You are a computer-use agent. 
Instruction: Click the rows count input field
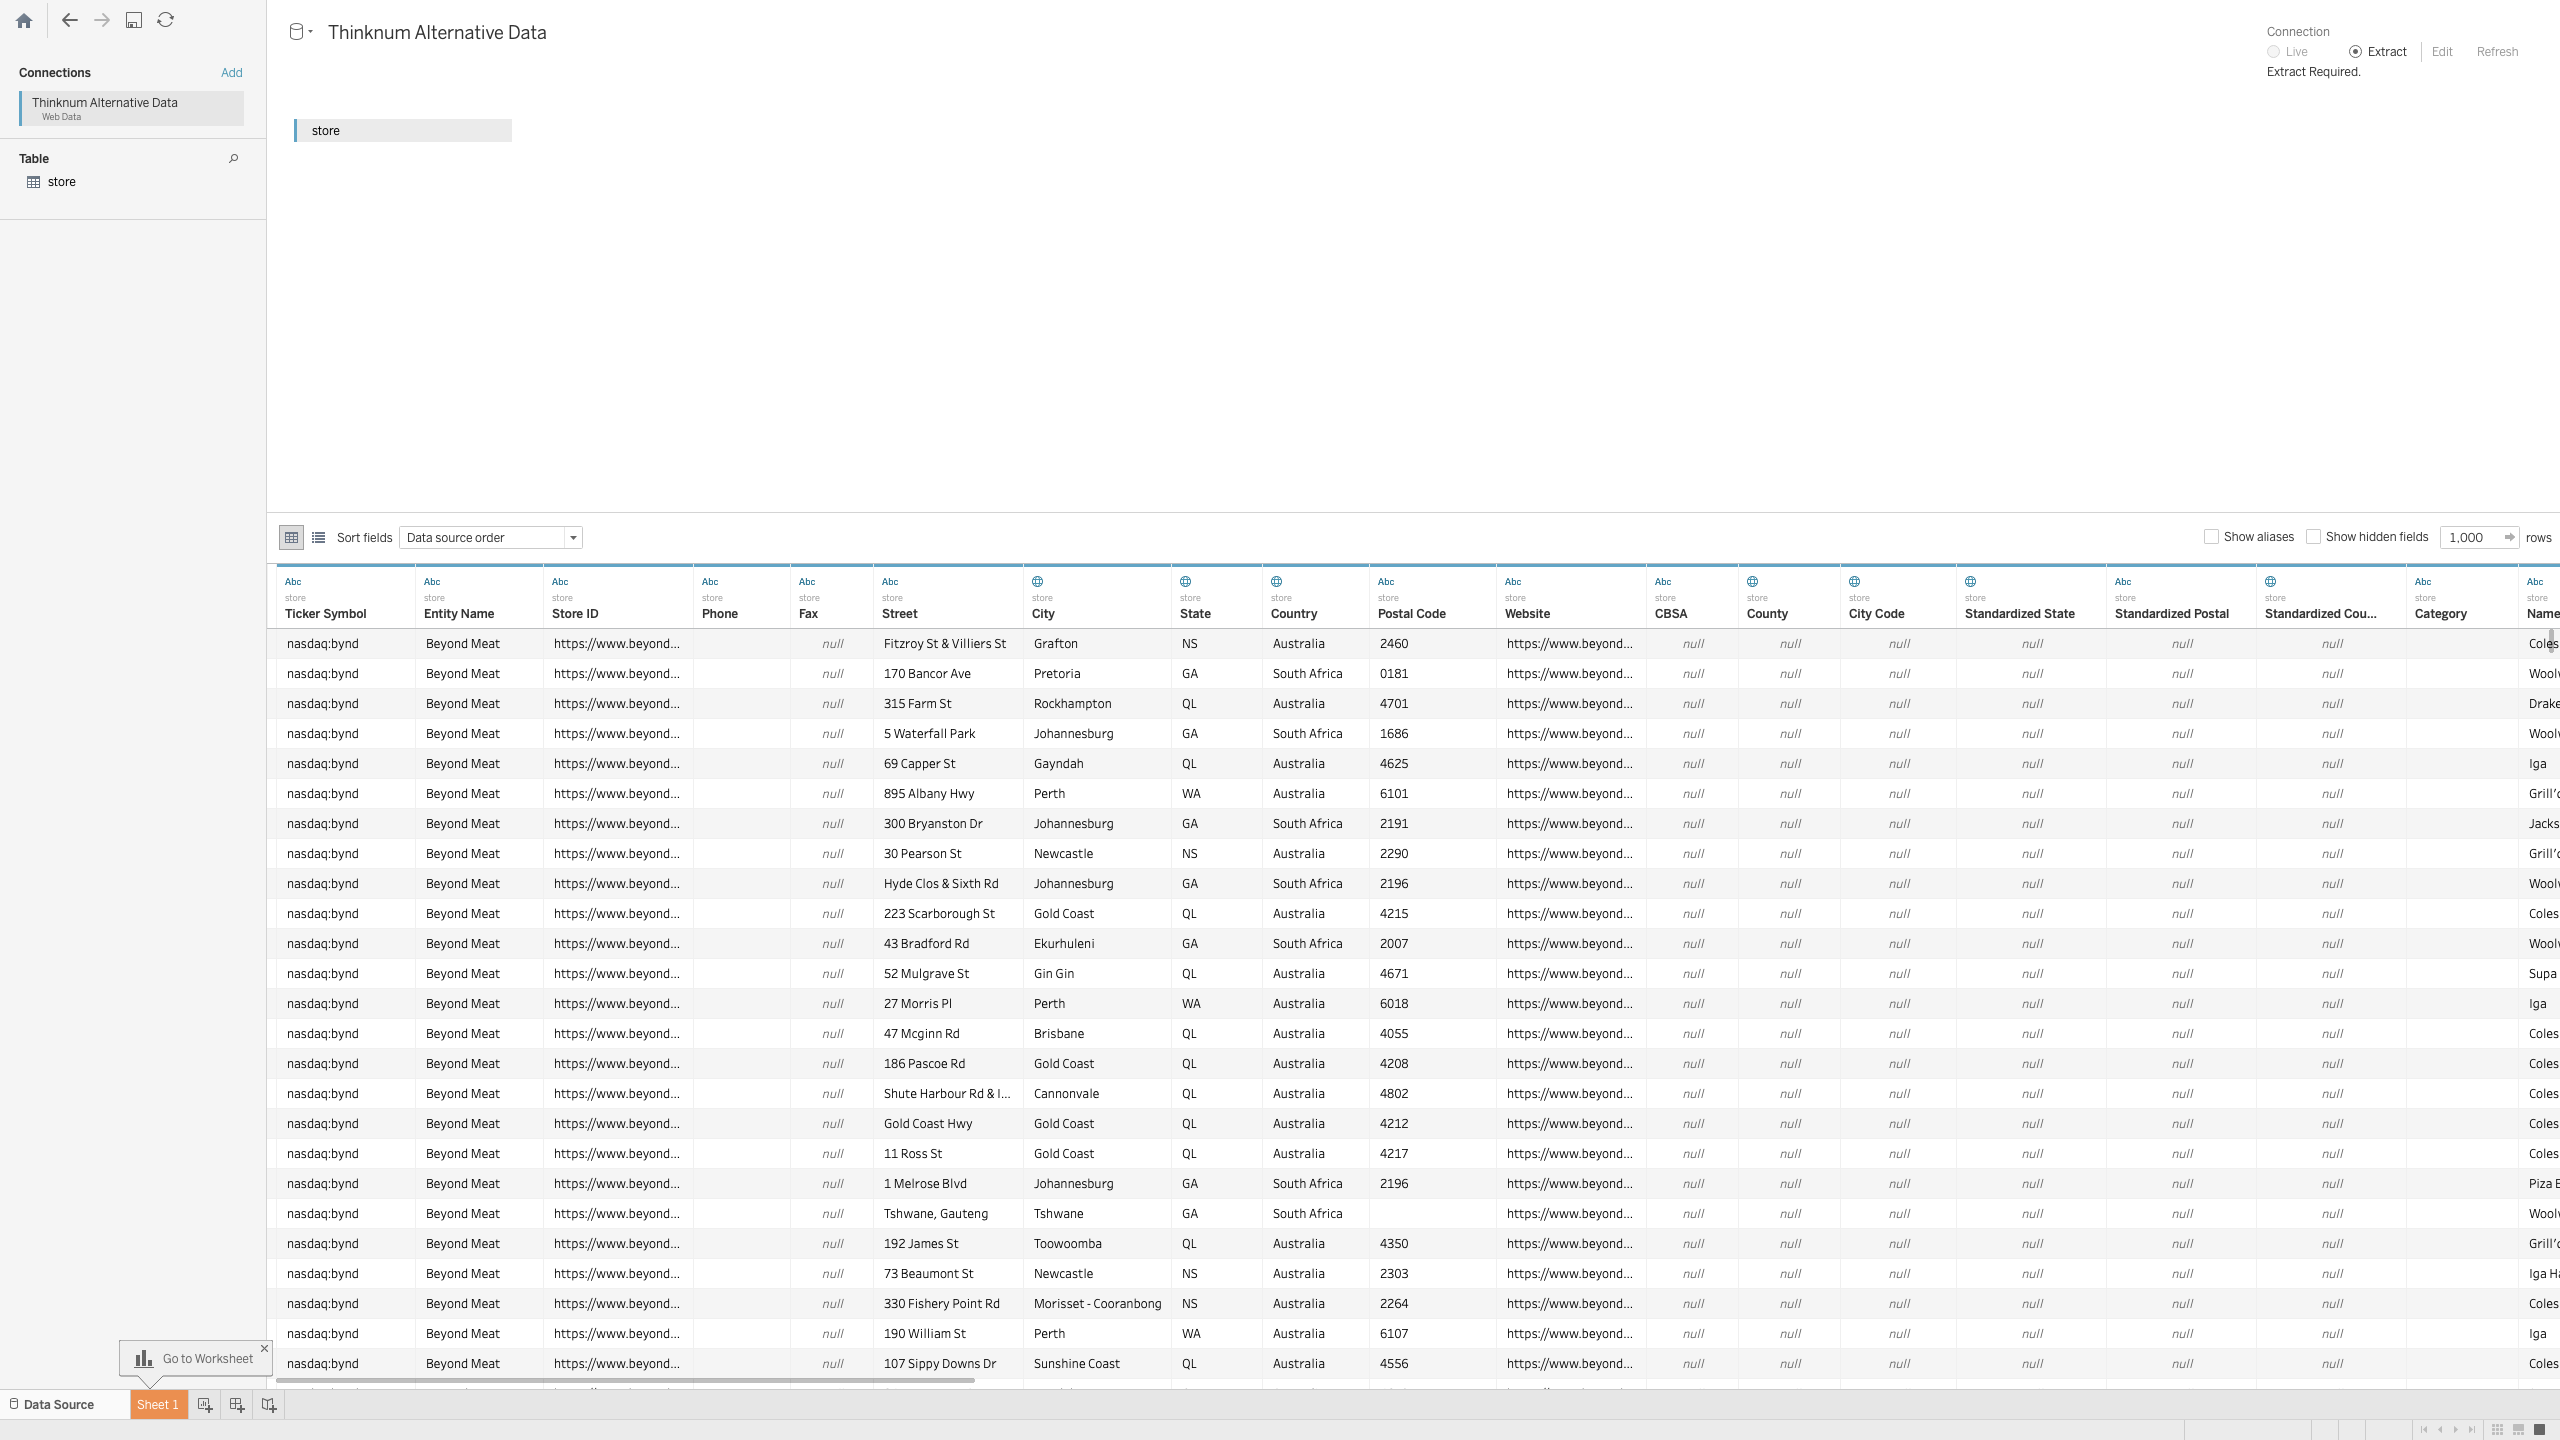(2470, 538)
